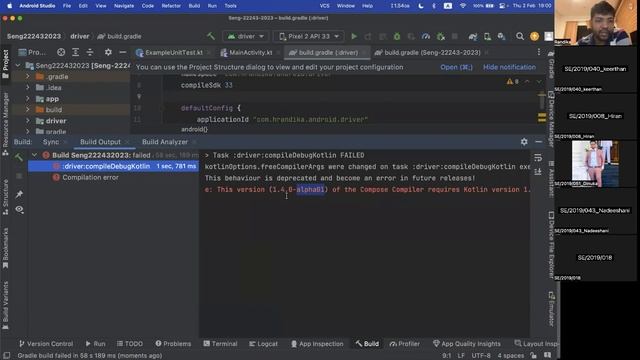Open the Terminal tool window
Viewport: 640px width, 360px height.
coord(220,344)
